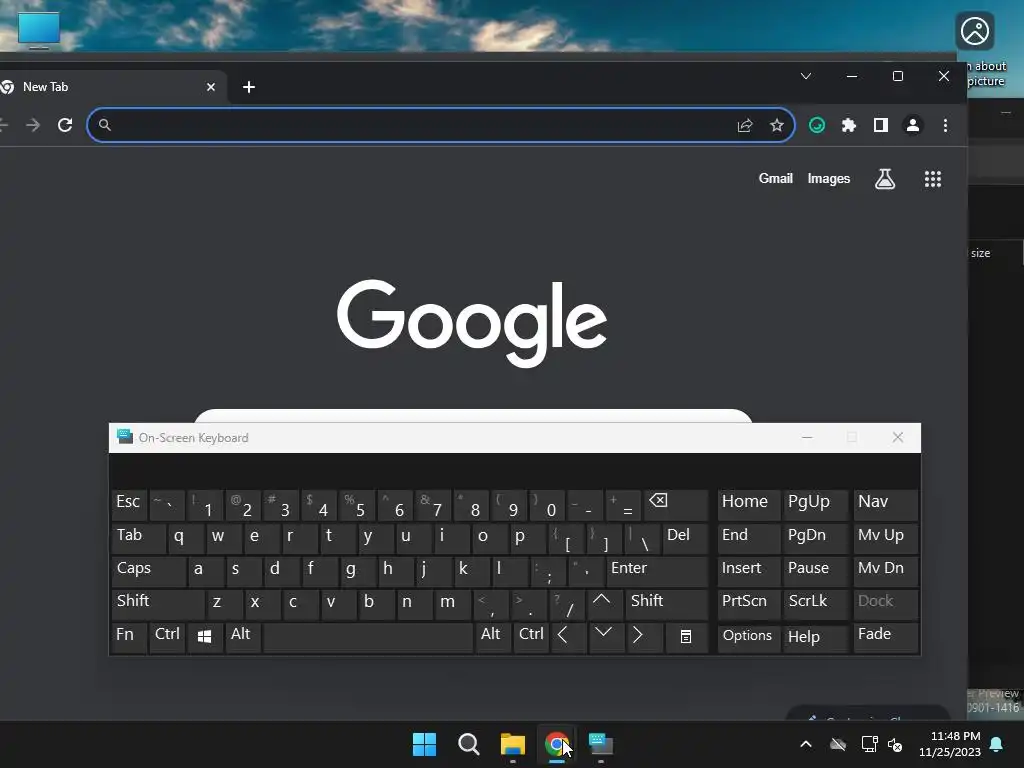Open the Windows Start menu
The width and height of the screenshot is (1024, 768).
tap(424, 744)
